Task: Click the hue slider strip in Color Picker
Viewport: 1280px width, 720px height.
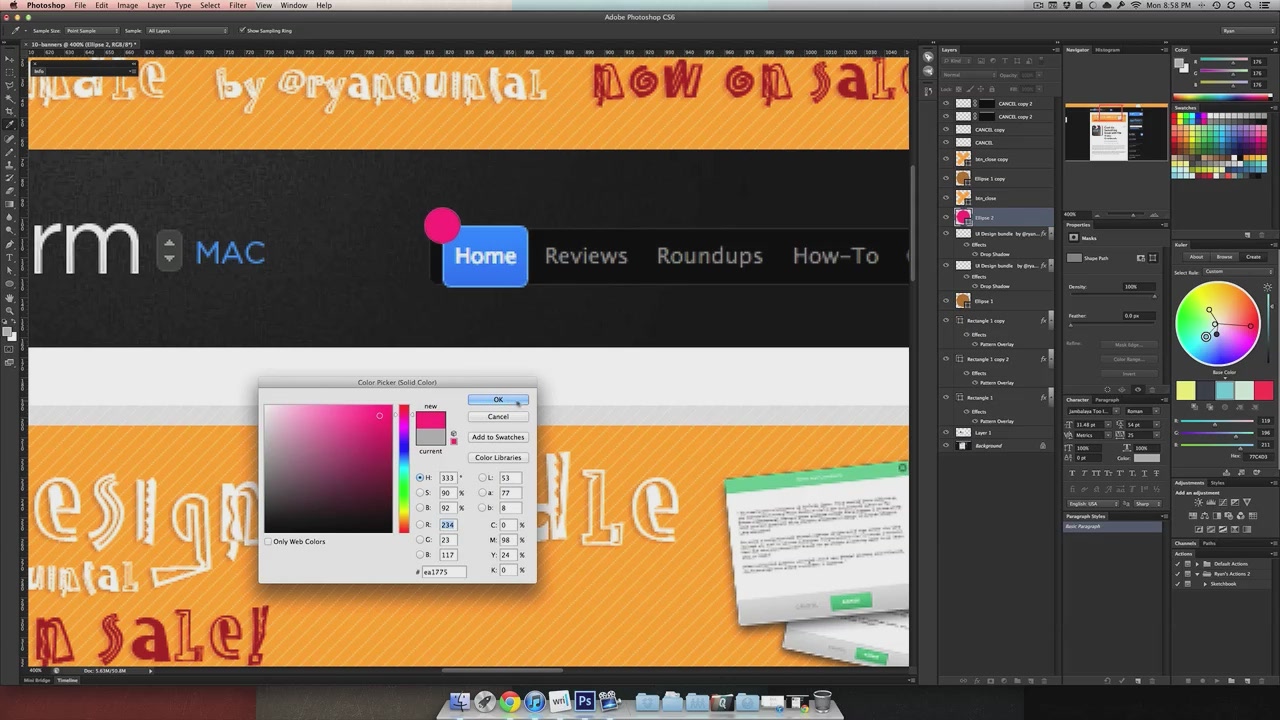Action: pos(404,469)
